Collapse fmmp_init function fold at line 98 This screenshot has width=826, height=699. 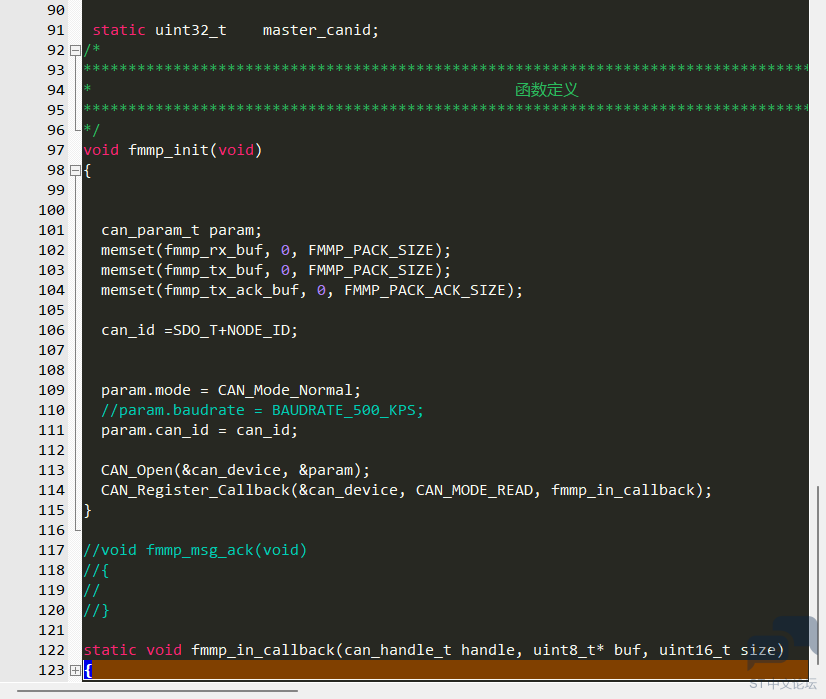pyautogui.click(x=75, y=171)
